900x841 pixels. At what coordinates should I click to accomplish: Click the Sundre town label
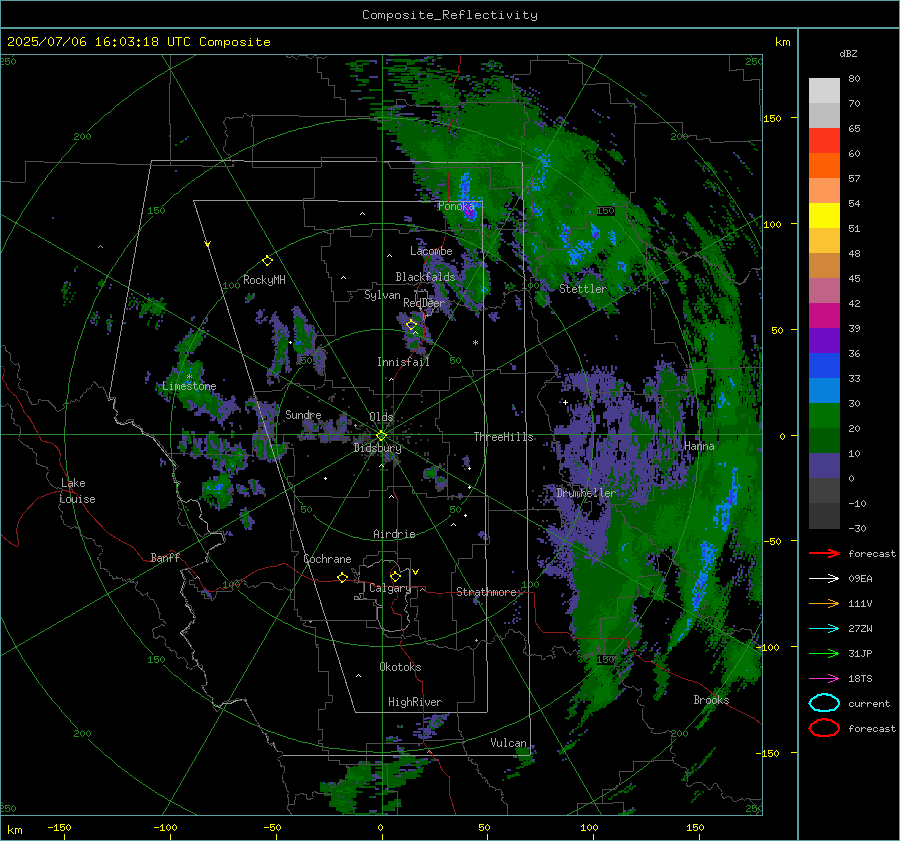point(303,414)
